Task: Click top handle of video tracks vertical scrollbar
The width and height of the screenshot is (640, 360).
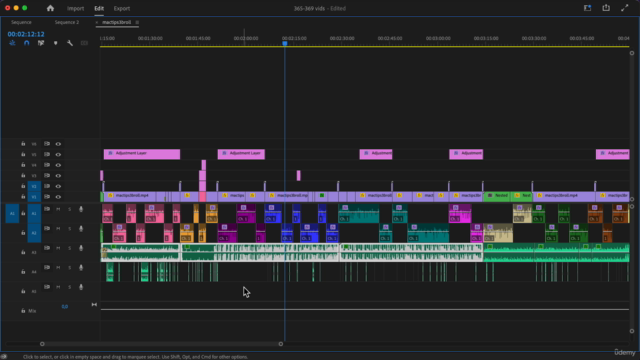Action: (632, 53)
